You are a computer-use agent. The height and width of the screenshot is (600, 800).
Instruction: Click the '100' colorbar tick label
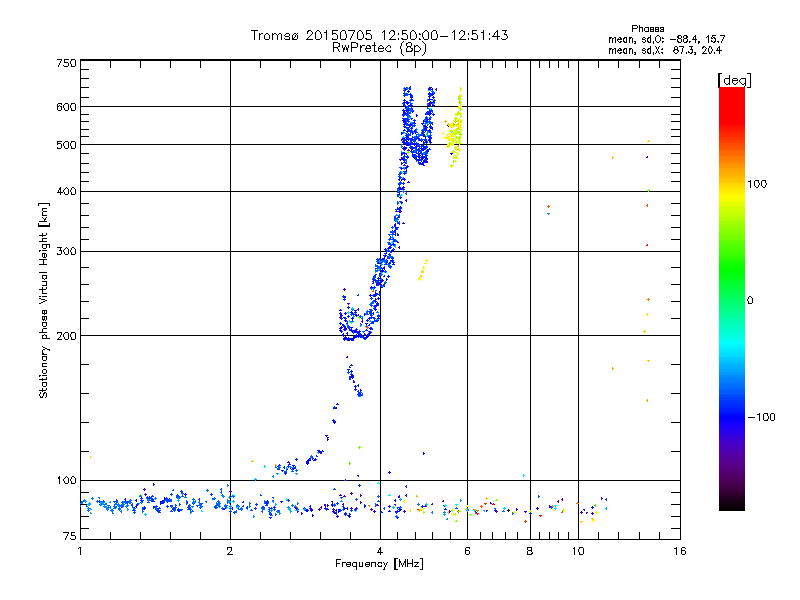[x=757, y=184]
